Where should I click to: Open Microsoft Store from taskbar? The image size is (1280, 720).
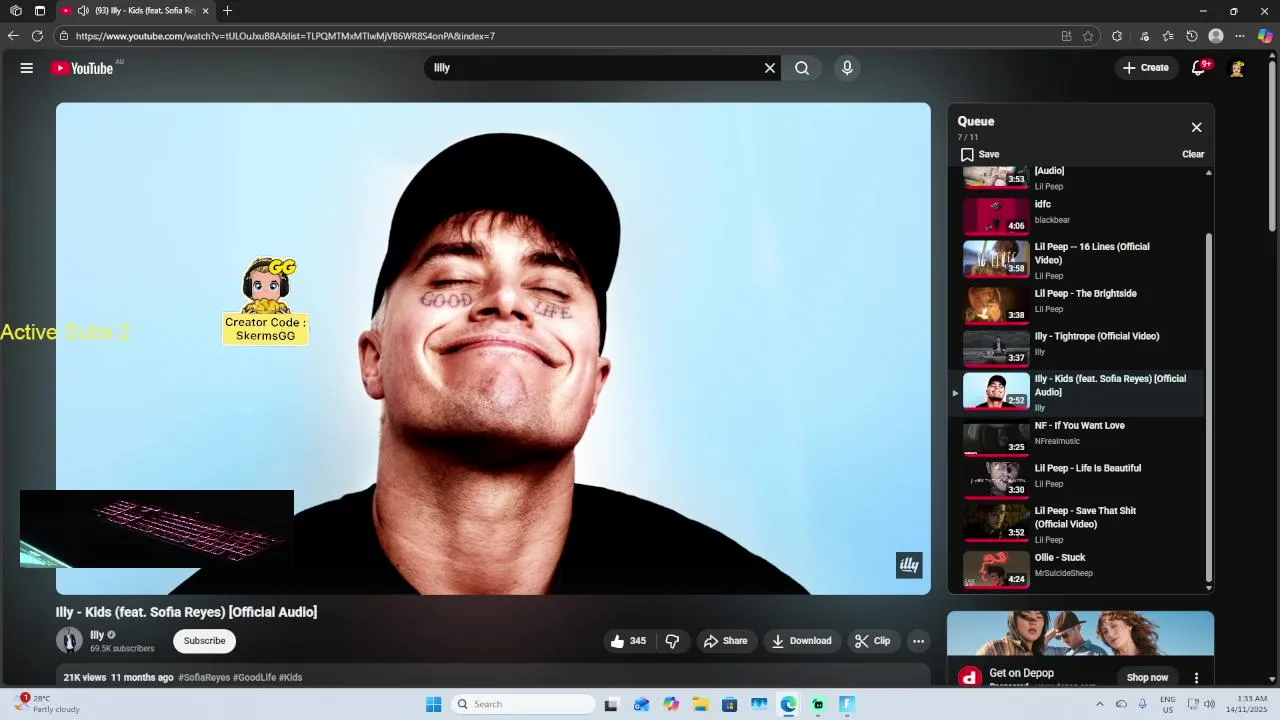(x=729, y=704)
